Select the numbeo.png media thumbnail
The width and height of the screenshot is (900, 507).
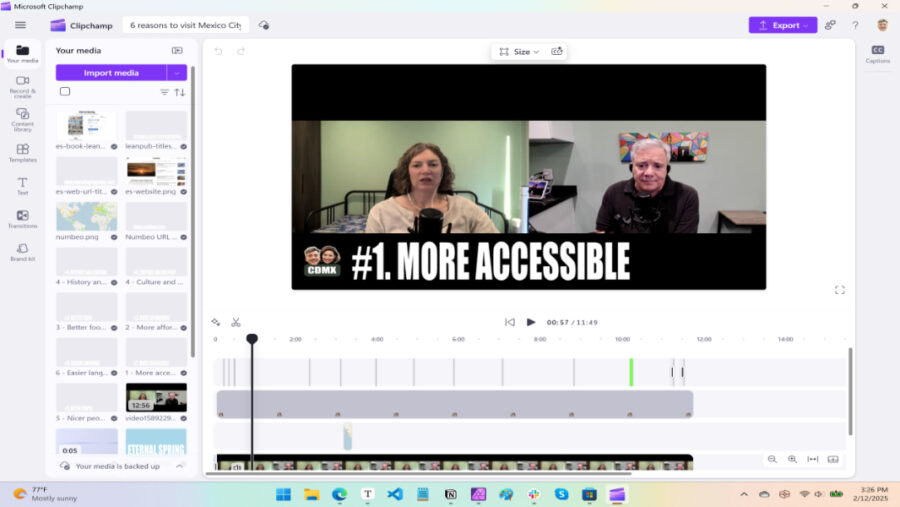pyautogui.click(x=86, y=217)
